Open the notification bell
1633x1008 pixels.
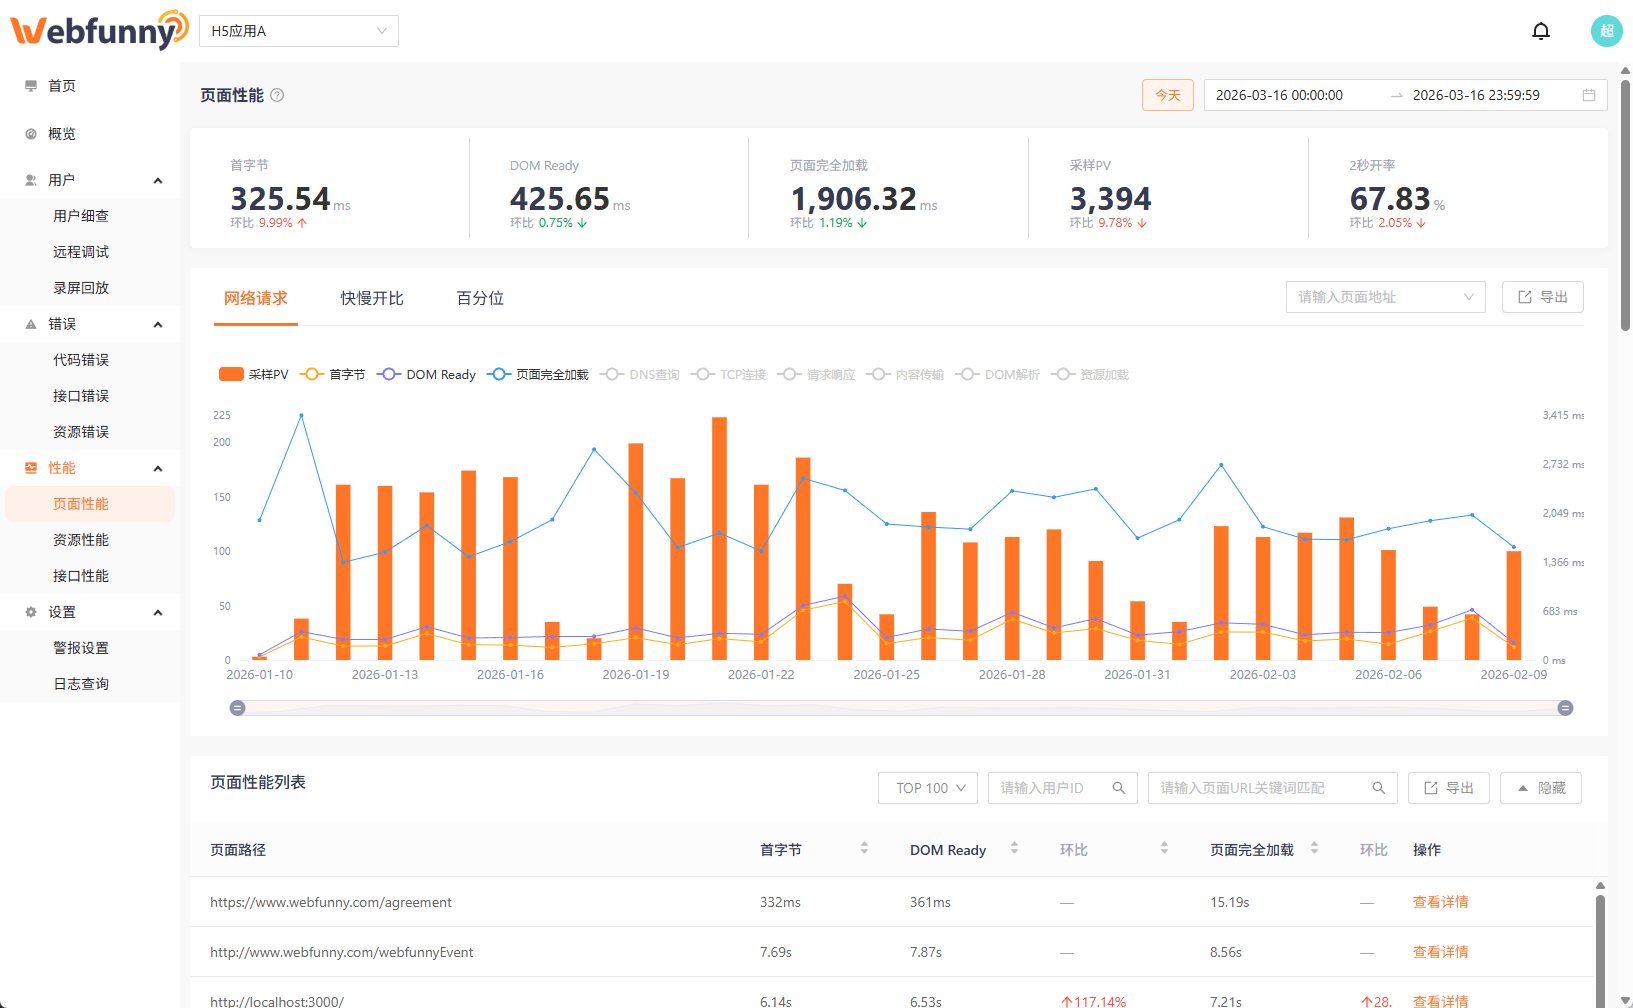1541,31
